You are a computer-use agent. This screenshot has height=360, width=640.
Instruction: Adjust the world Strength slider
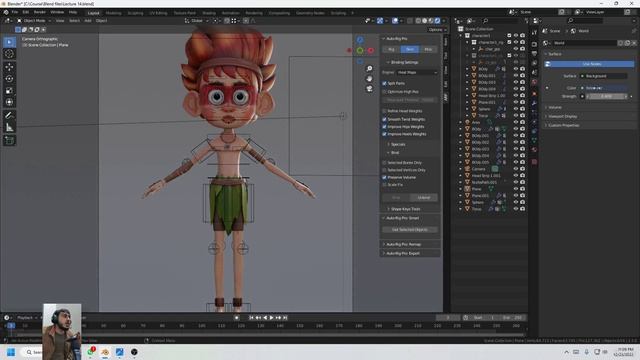click(607, 96)
